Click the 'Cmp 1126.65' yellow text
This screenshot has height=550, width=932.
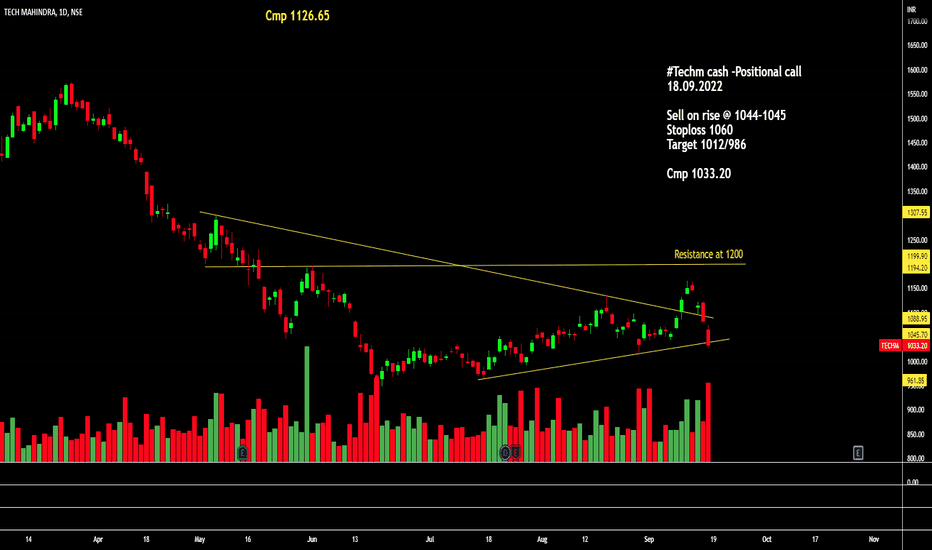click(x=297, y=16)
